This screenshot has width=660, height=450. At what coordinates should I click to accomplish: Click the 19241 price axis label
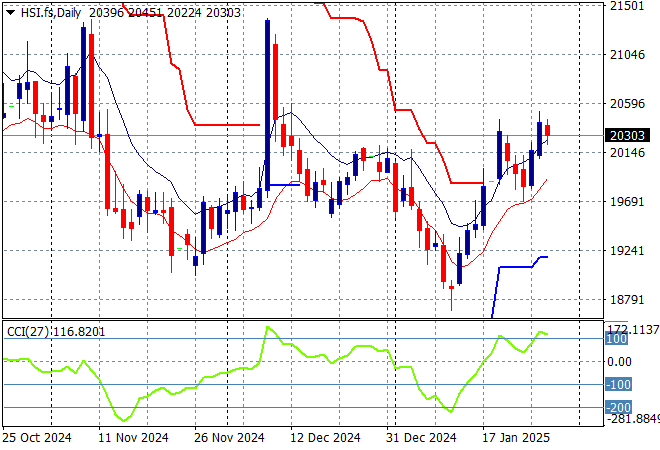(x=627, y=251)
